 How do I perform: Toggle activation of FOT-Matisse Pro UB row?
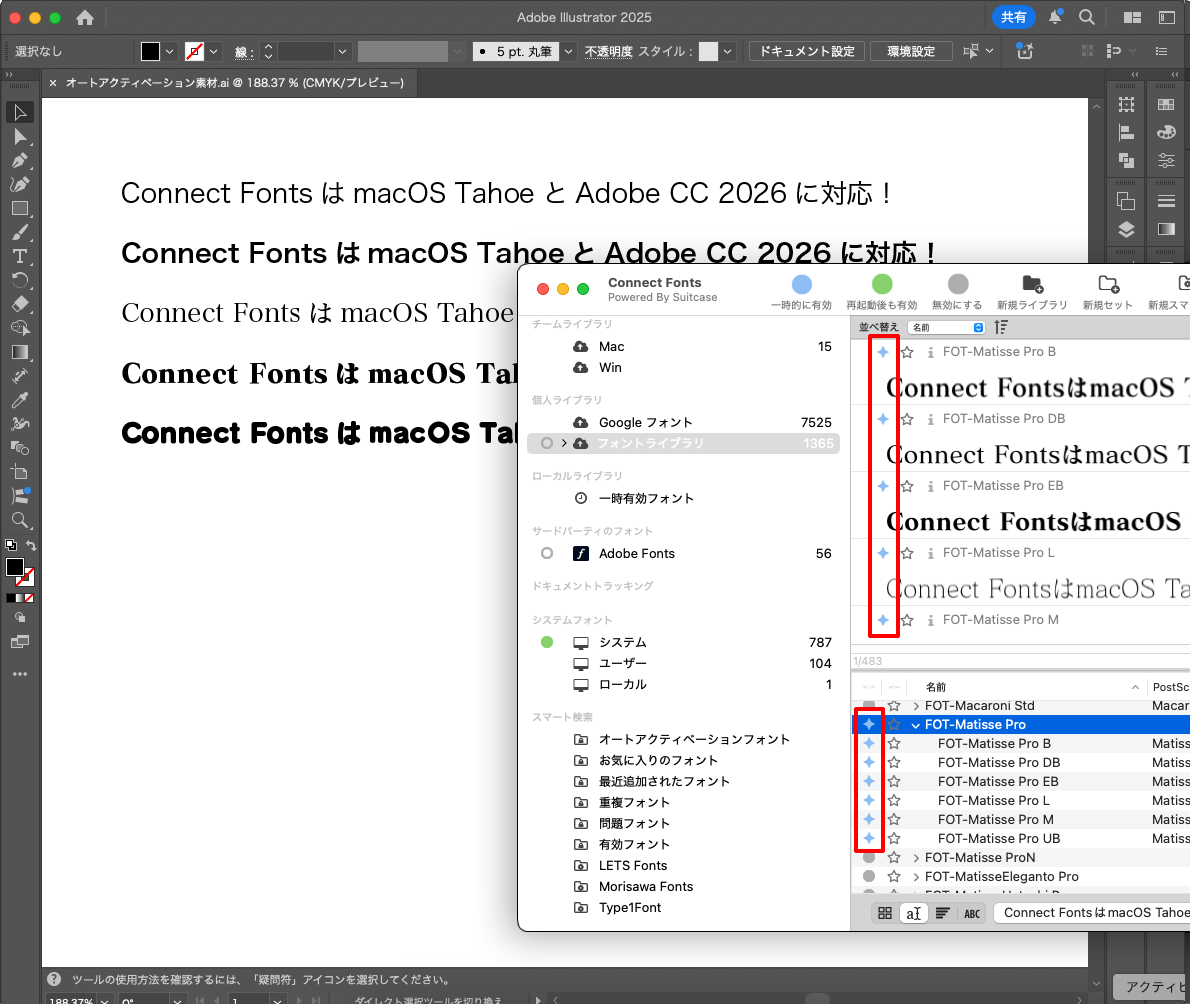pyautogui.click(x=869, y=839)
